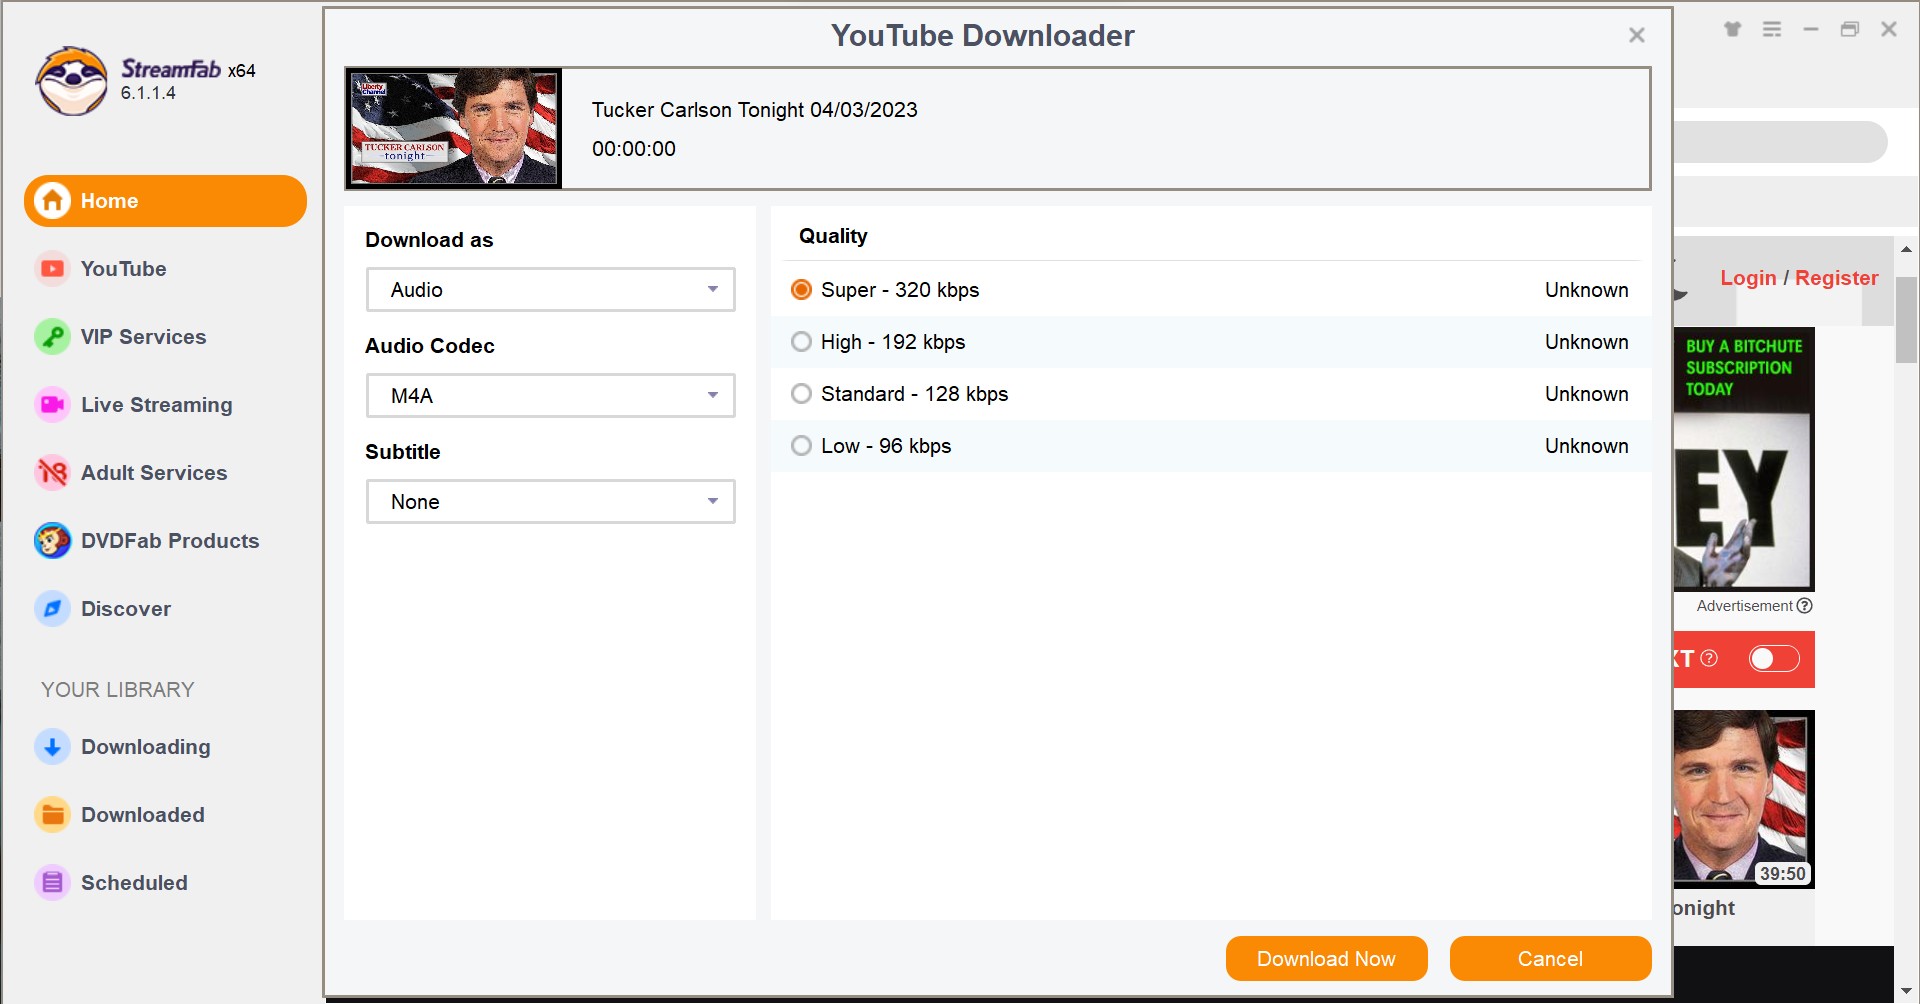Click the DVDFab Products monkey icon
The height and width of the screenshot is (1004, 1920).
click(x=53, y=541)
